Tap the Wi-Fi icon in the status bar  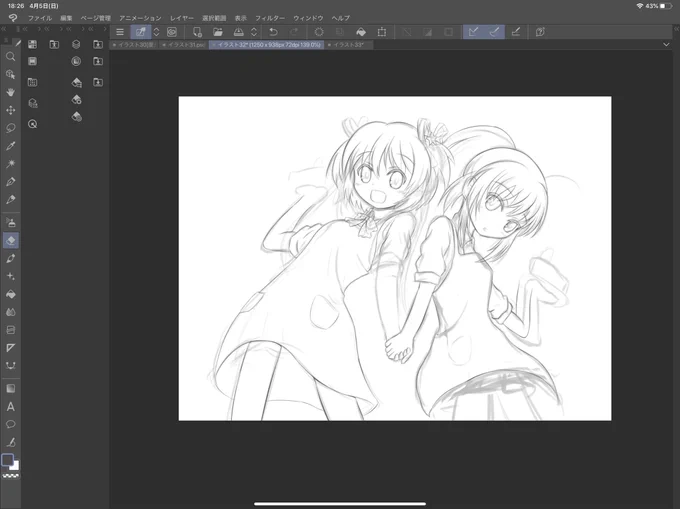tap(640, 6)
